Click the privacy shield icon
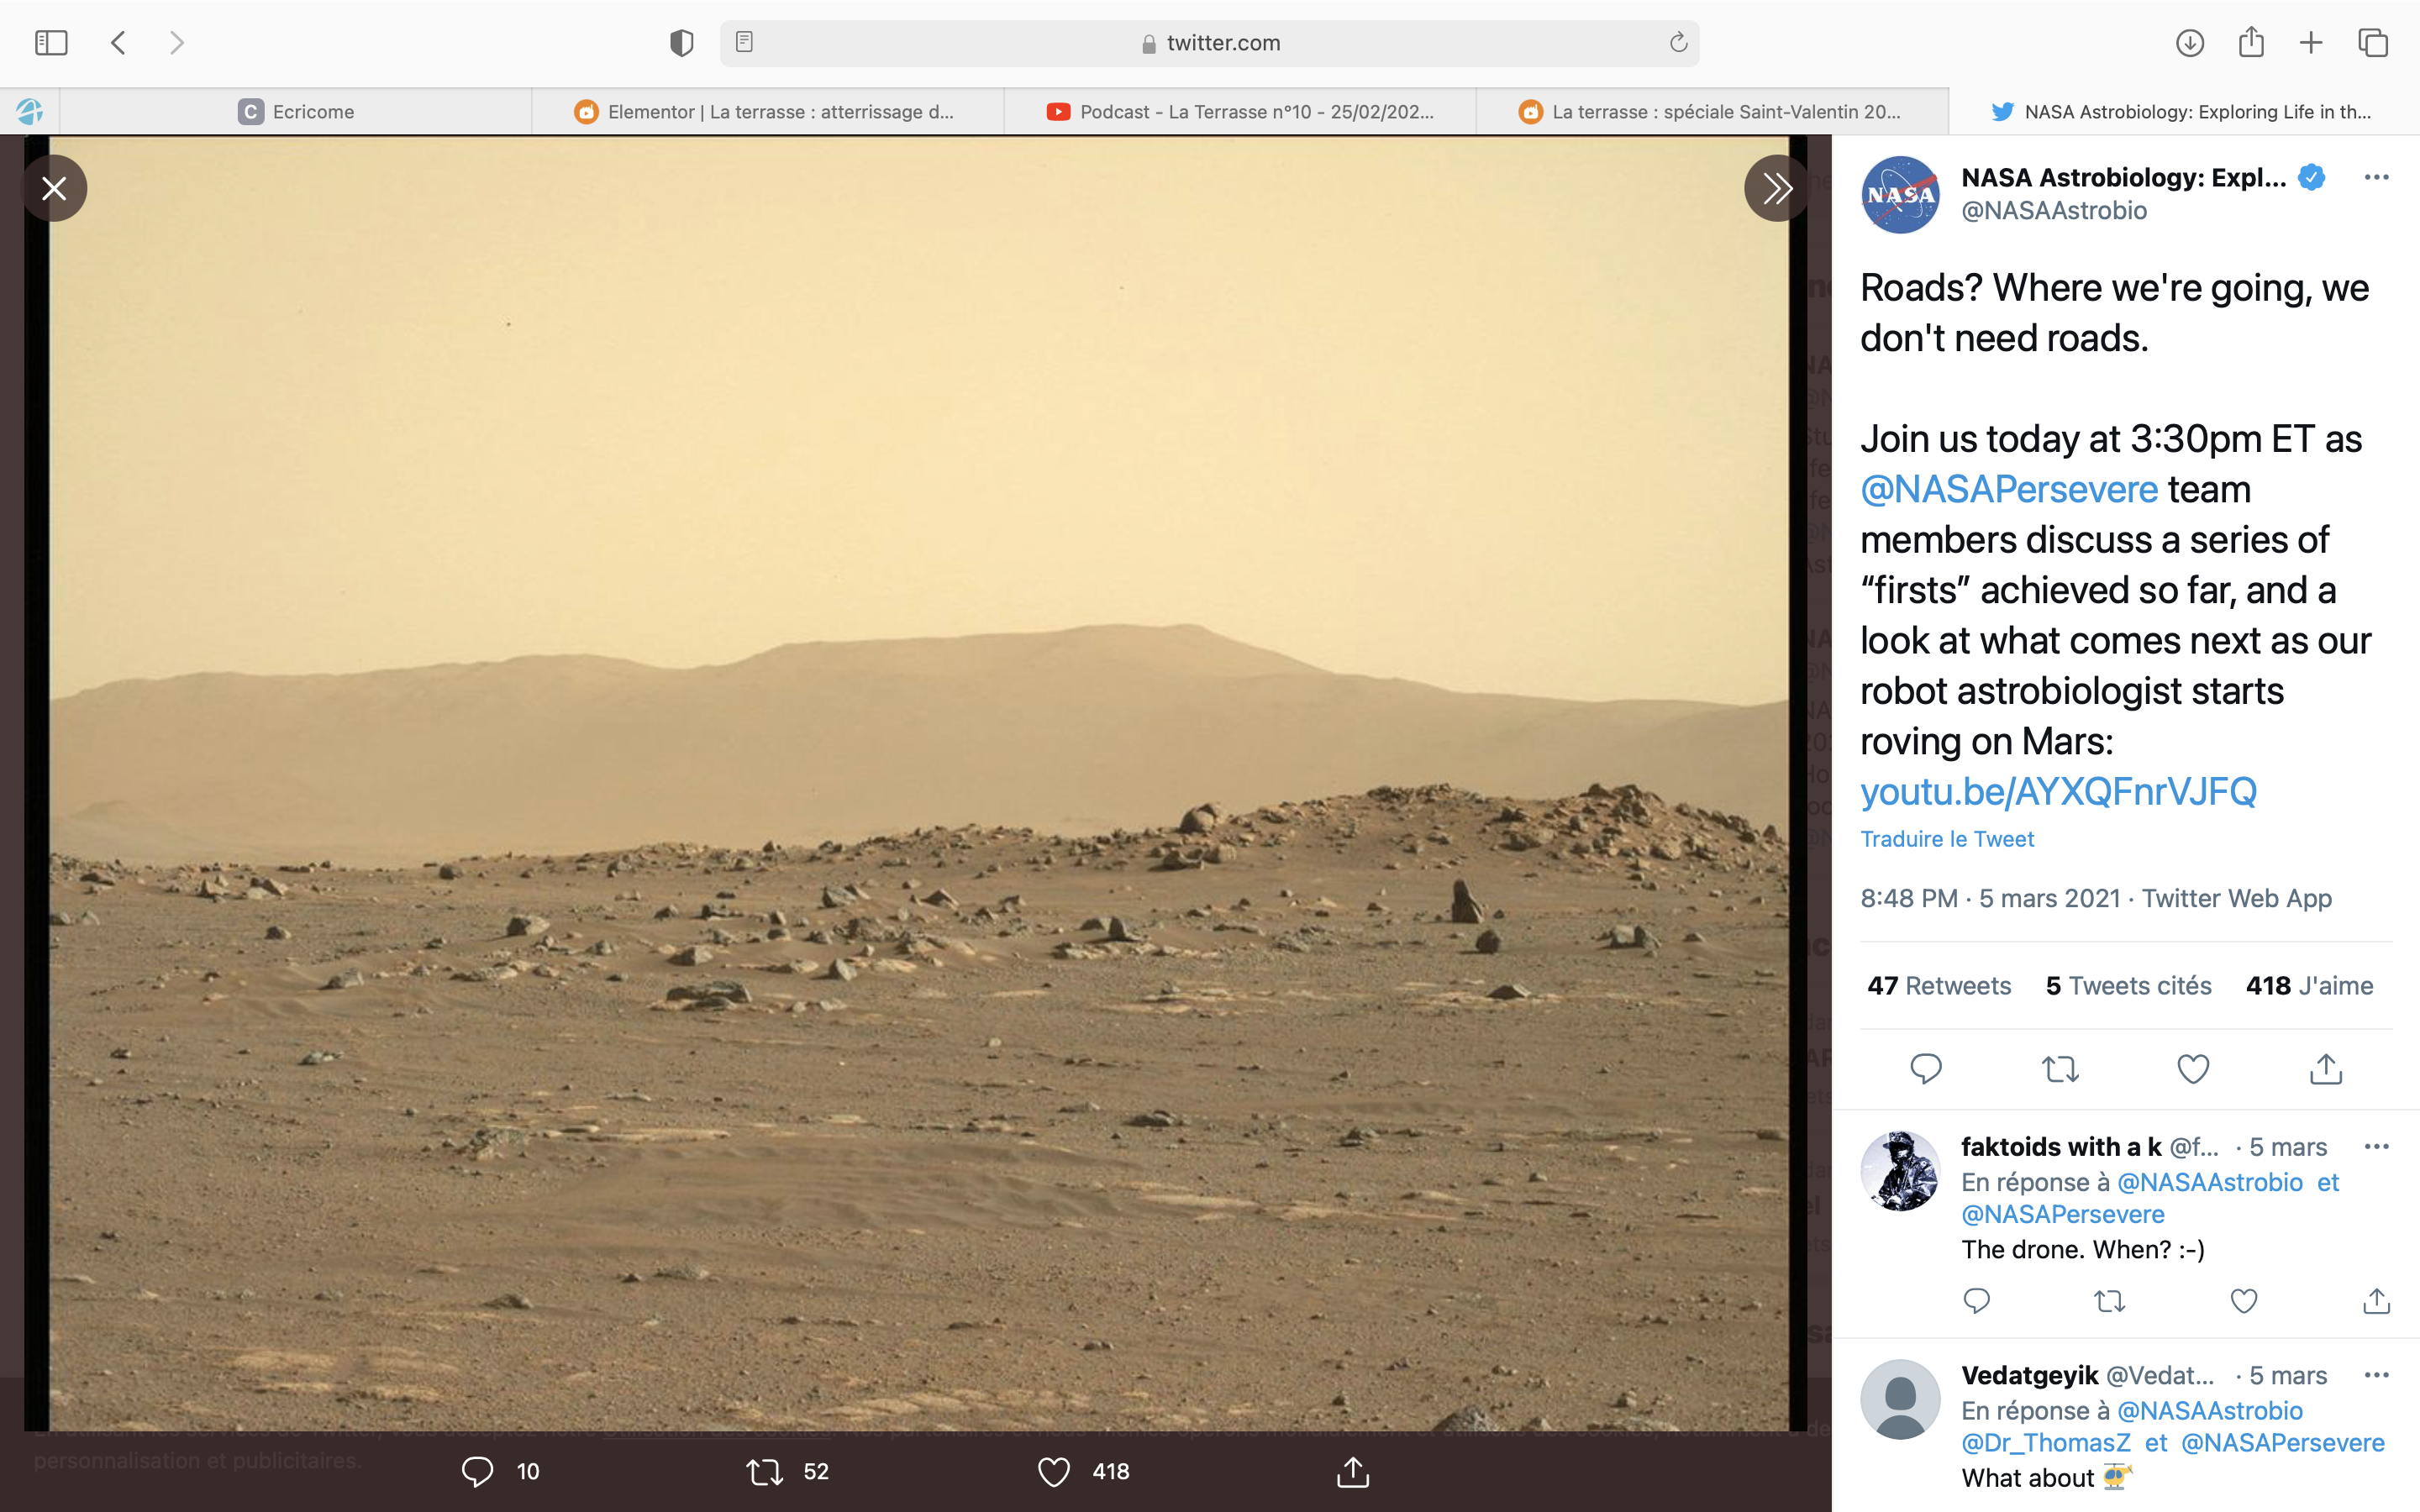The height and width of the screenshot is (1512, 2420). (x=681, y=43)
